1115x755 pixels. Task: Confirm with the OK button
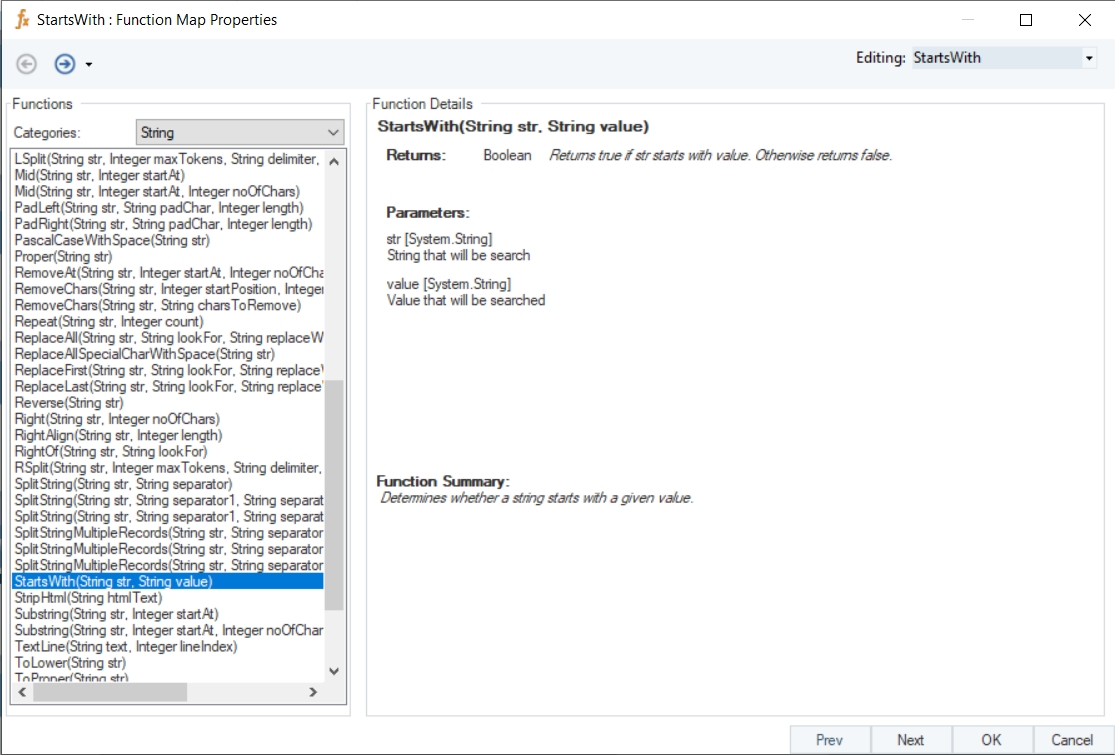point(991,740)
